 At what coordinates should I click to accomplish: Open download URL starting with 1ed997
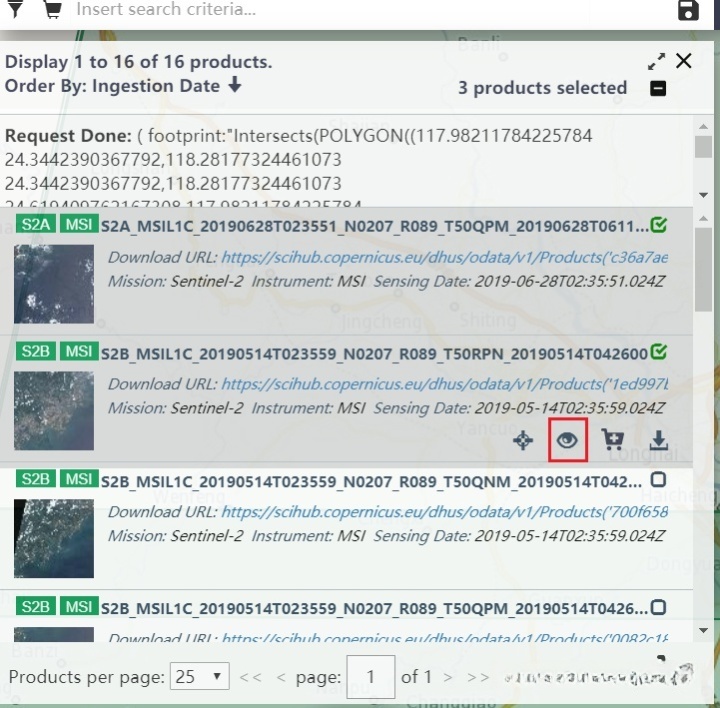[444, 384]
